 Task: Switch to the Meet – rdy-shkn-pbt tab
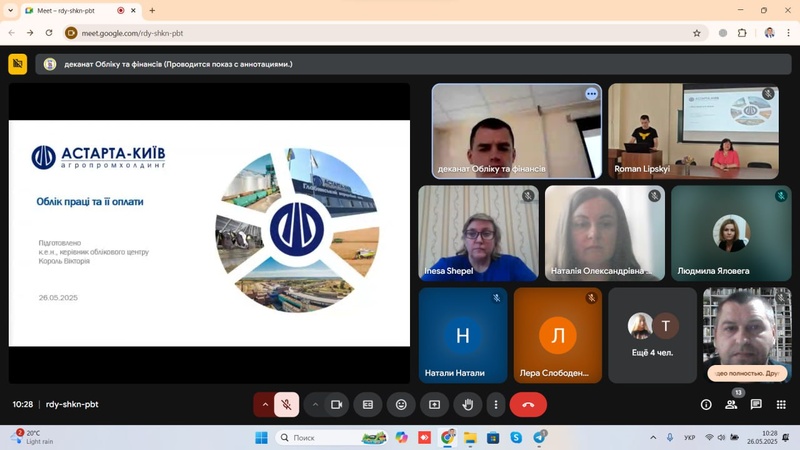pyautogui.click(x=82, y=11)
